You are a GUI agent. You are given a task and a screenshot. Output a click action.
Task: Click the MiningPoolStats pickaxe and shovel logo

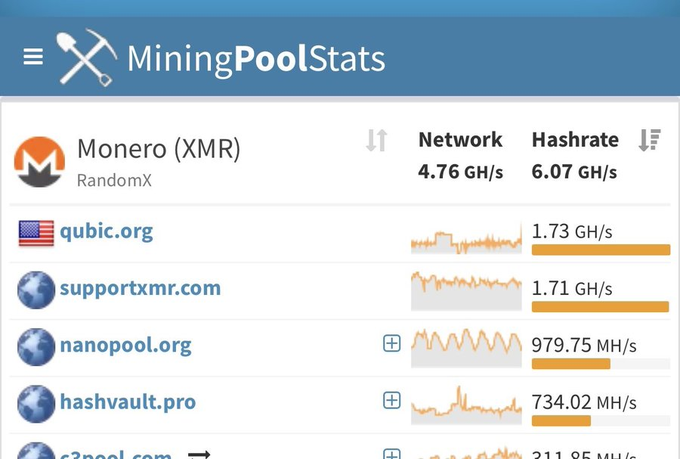[86, 58]
